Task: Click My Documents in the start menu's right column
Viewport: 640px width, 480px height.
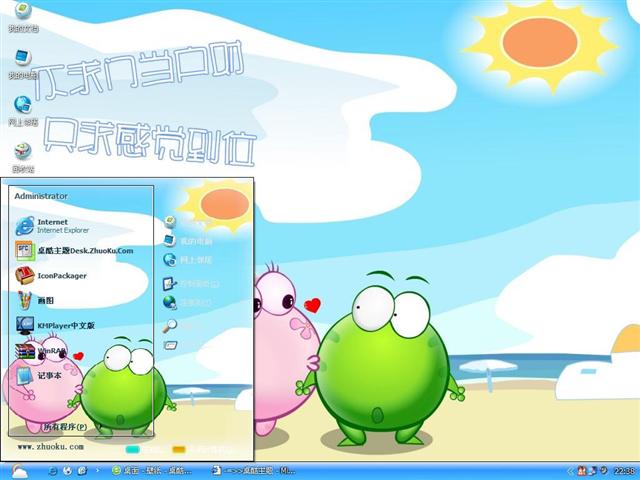Action: coord(188,222)
